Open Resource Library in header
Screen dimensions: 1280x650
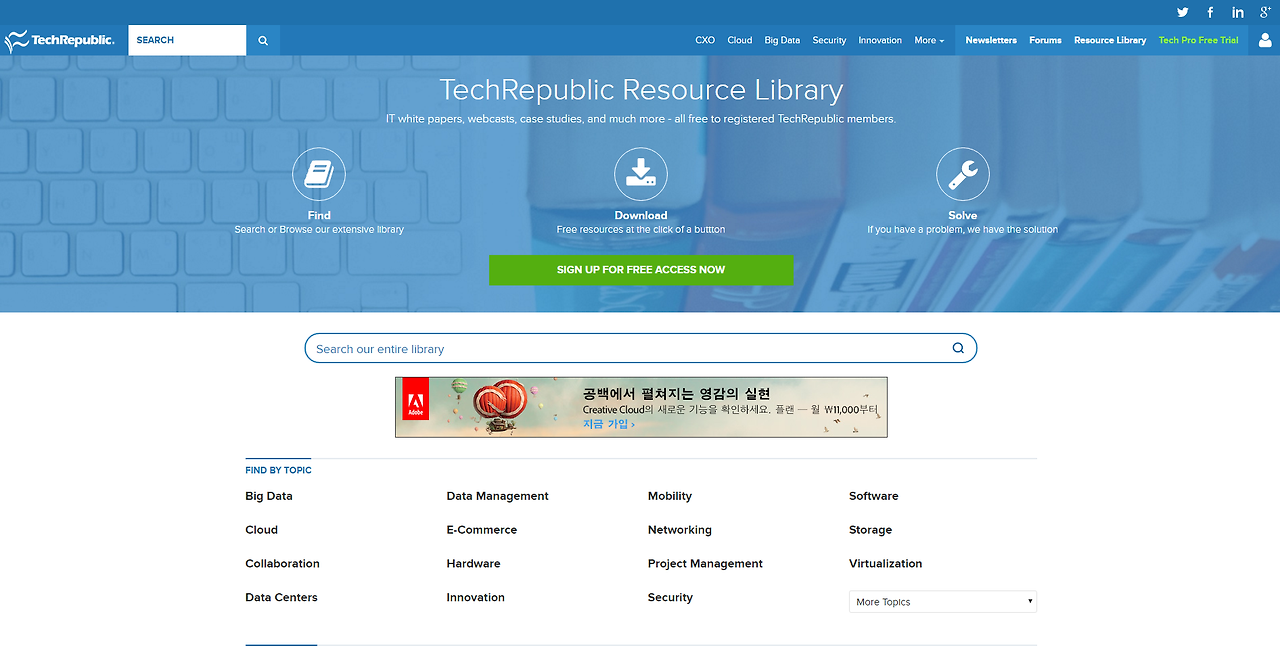tap(1110, 40)
